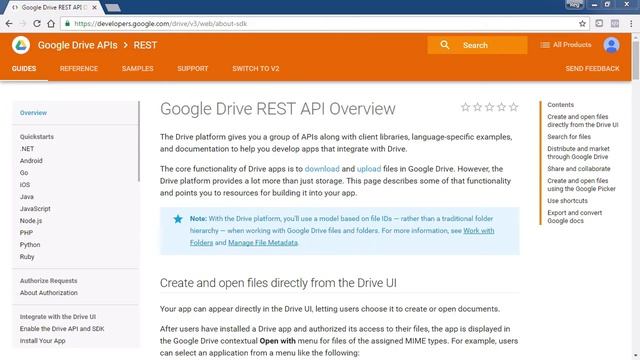Open the Guides tab
The width and height of the screenshot is (640, 360).
coord(24,69)
